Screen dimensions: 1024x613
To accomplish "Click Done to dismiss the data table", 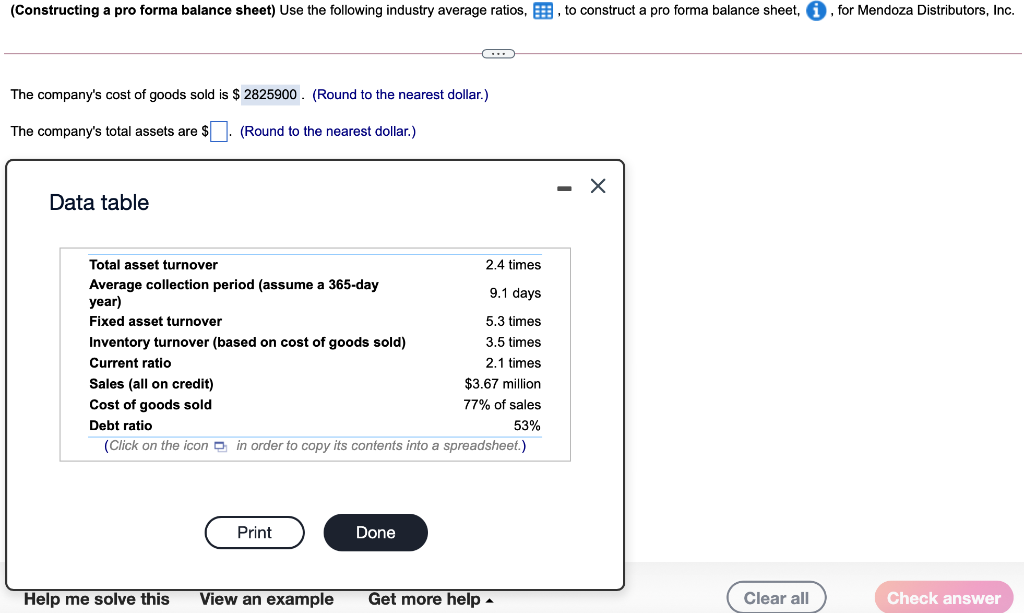I will coord(375,532).
